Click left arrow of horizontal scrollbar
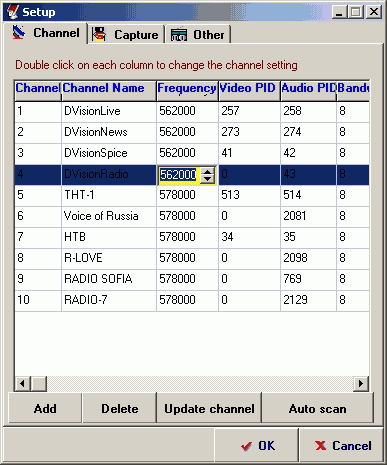Screen dimensions: 387x465 pos(22,383)
